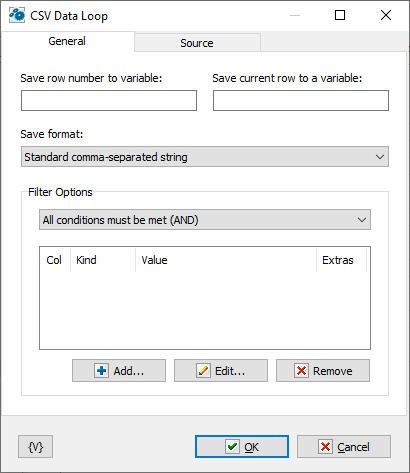
Task: Focus the Save current row to a variable field
Action: click(x=301, y=100)
